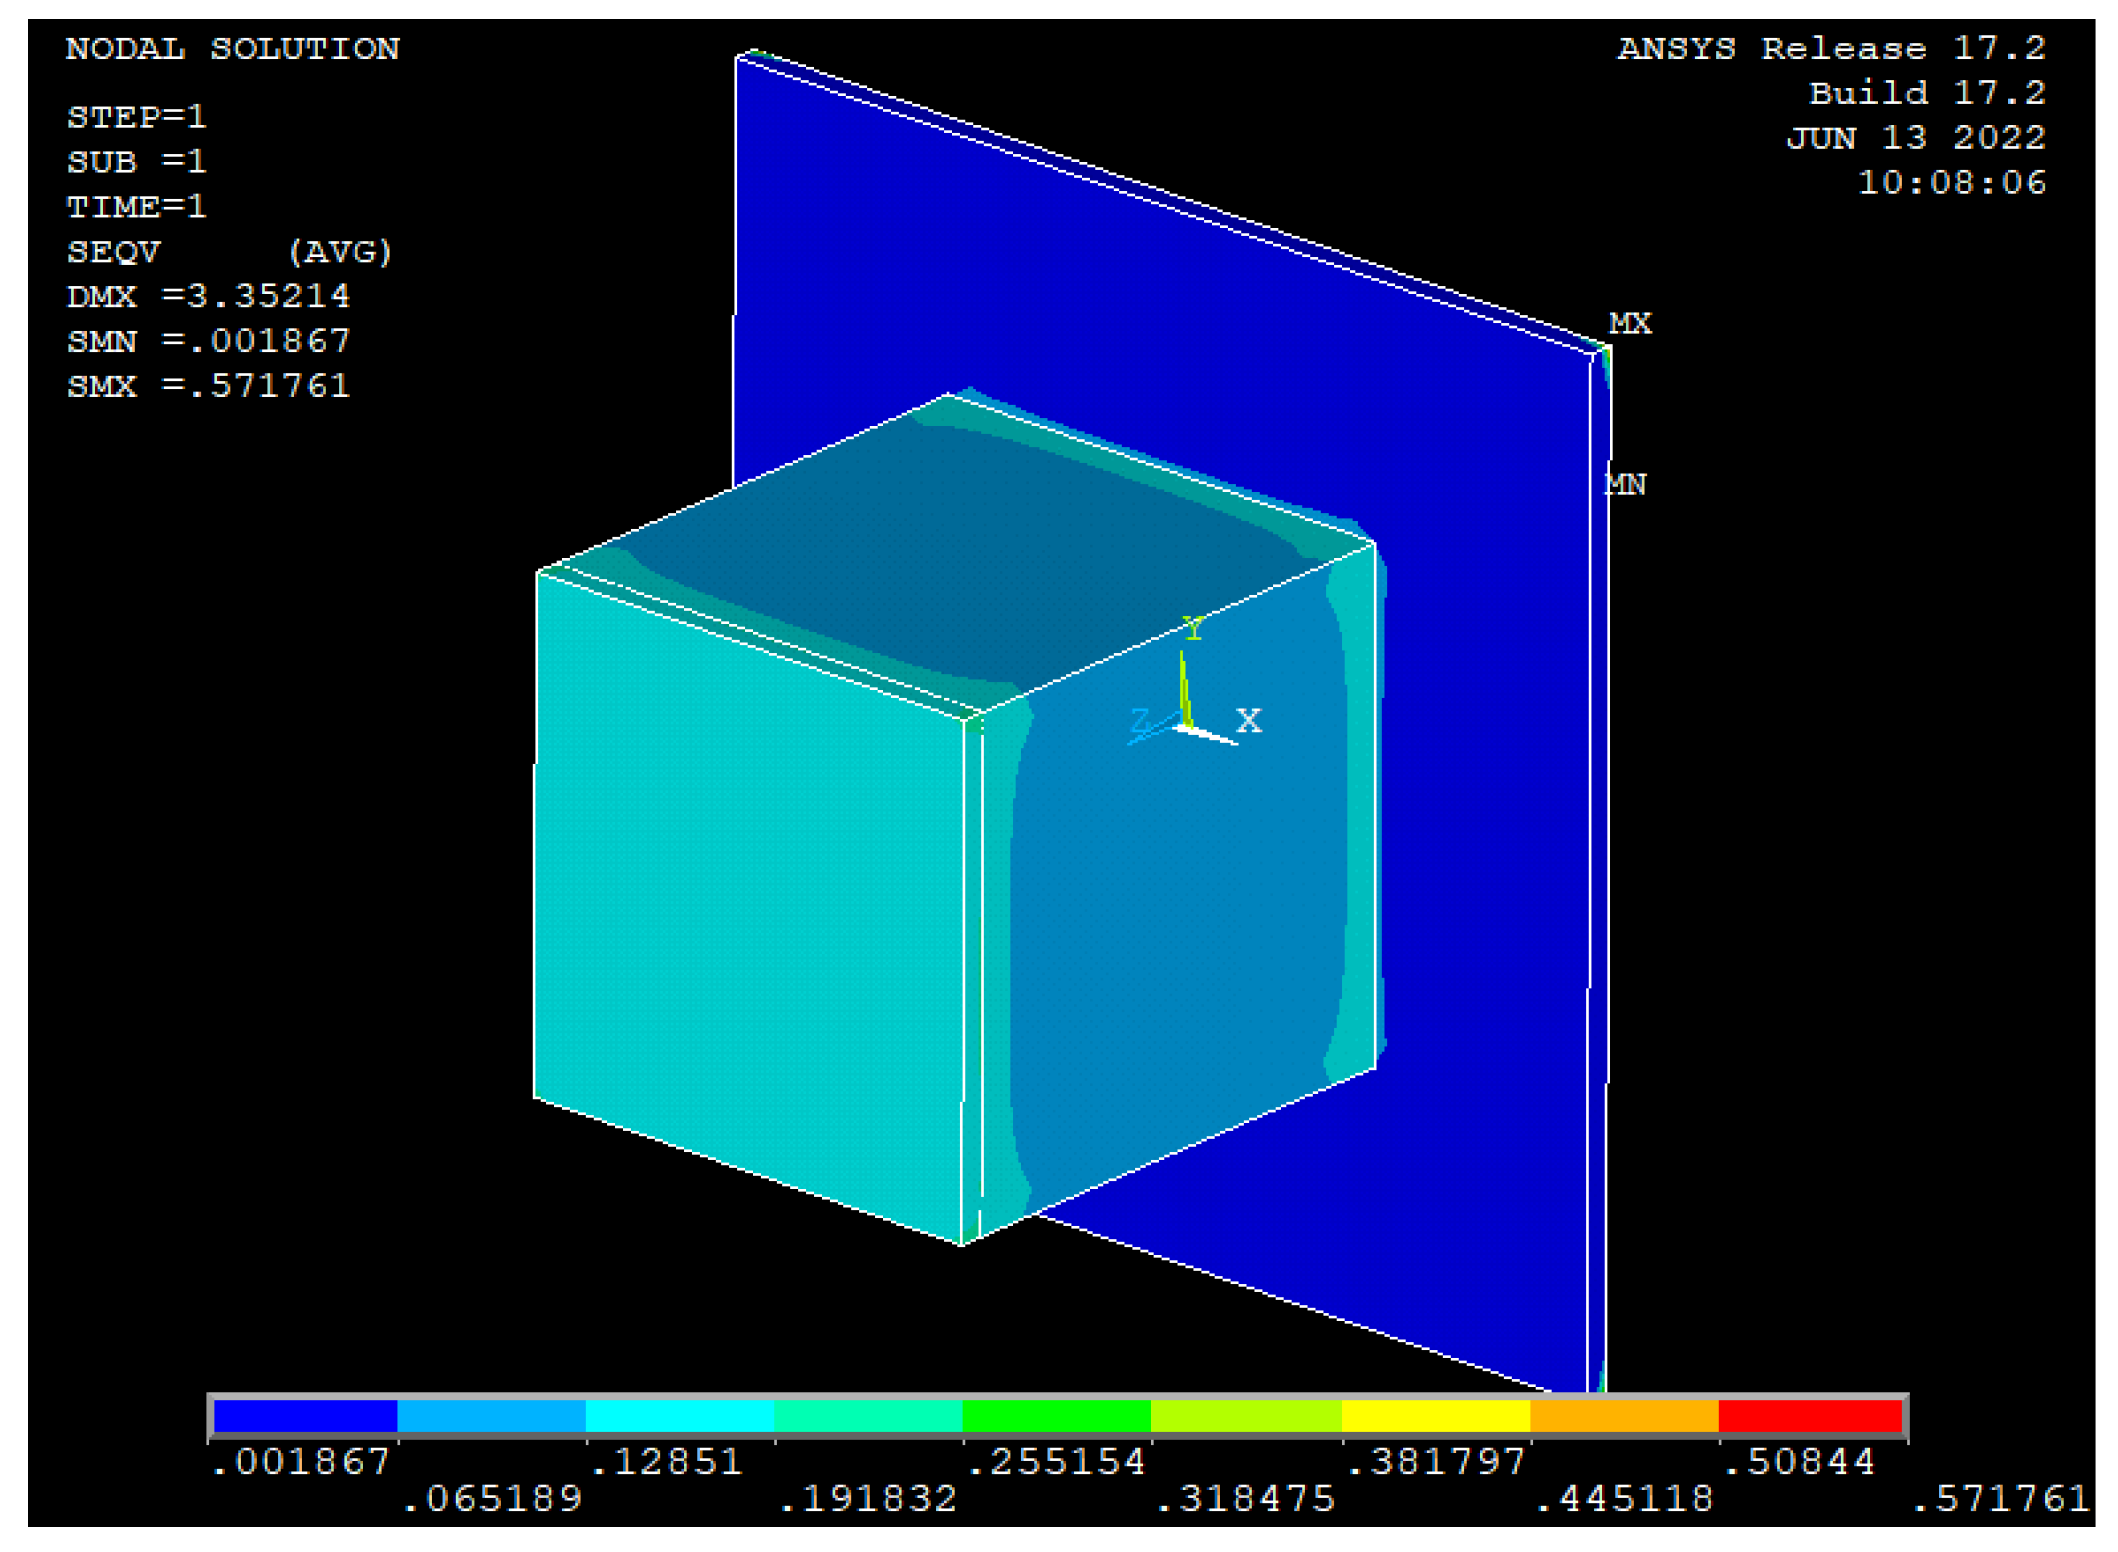Click the Z axis triad label

click(1141, 721)
